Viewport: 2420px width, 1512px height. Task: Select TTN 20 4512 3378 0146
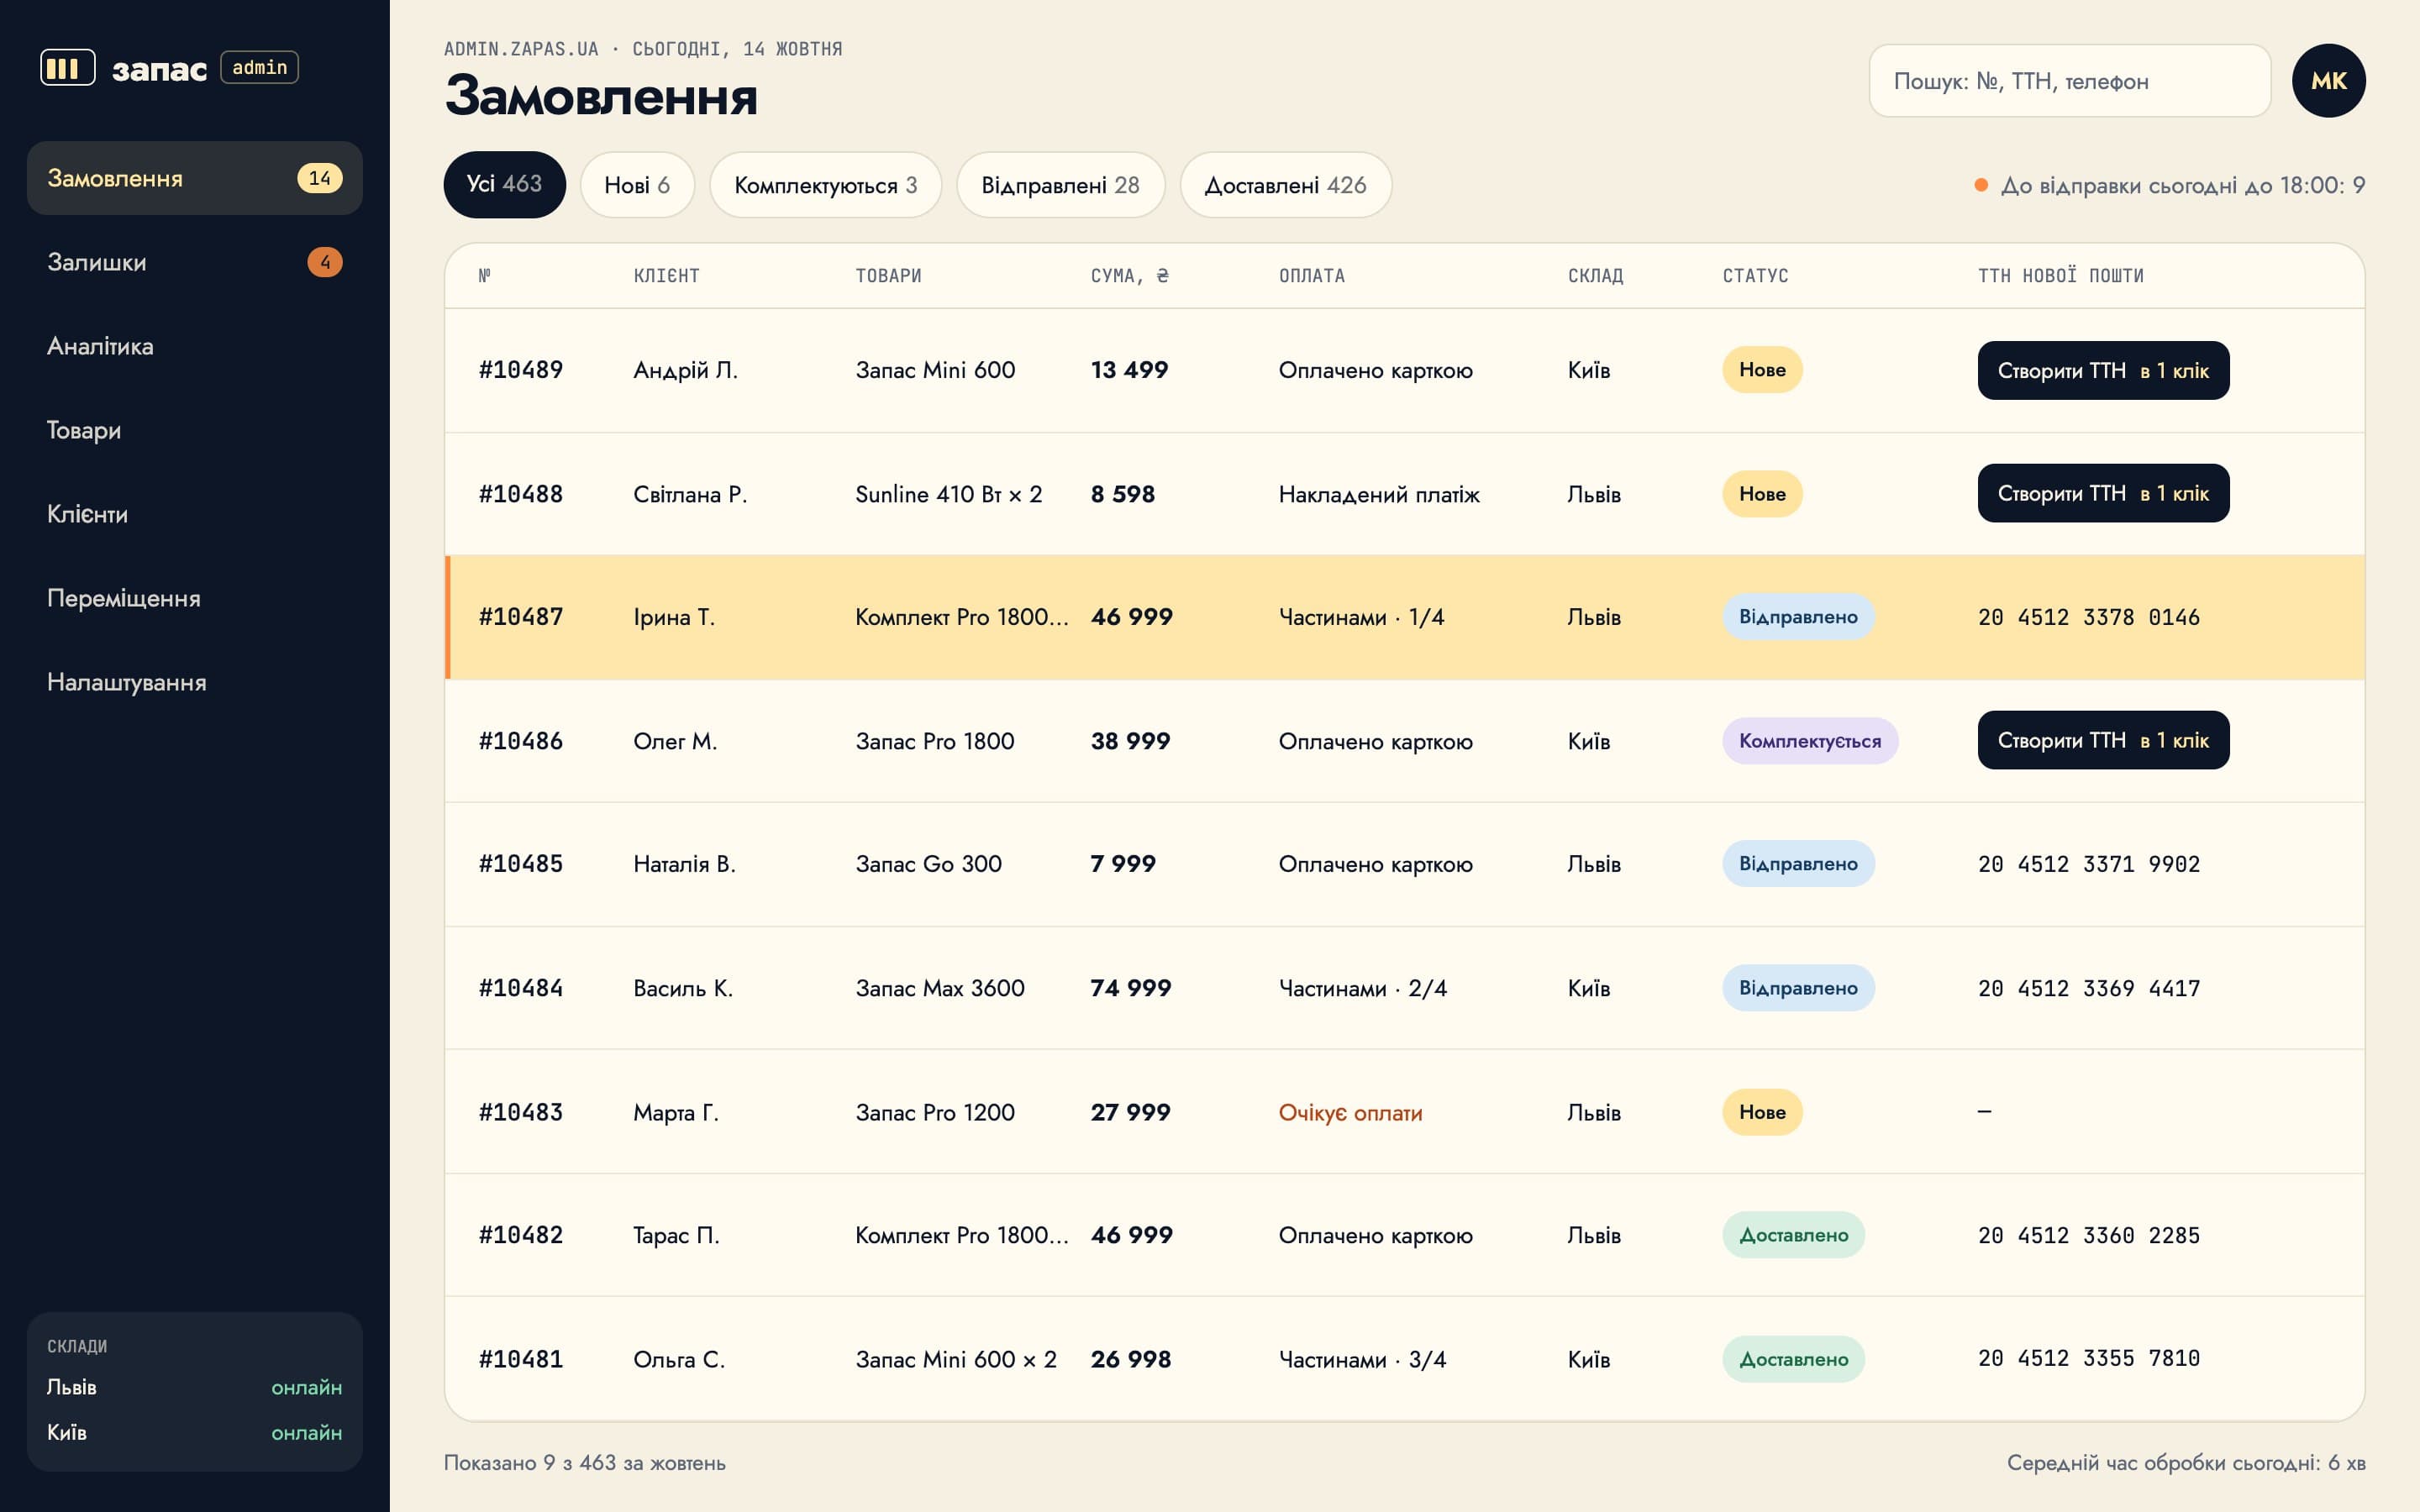coord(2088,617)
